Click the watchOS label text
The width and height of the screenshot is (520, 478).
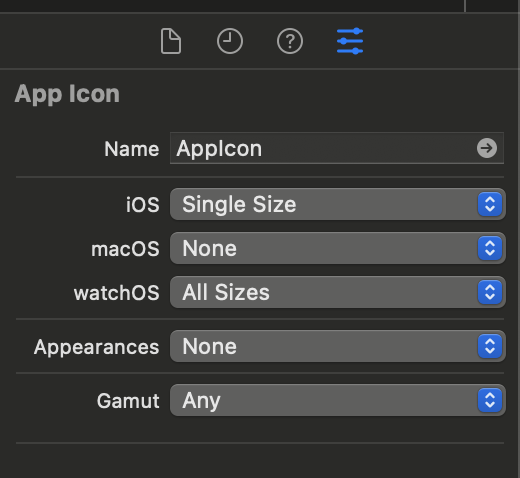117,293
